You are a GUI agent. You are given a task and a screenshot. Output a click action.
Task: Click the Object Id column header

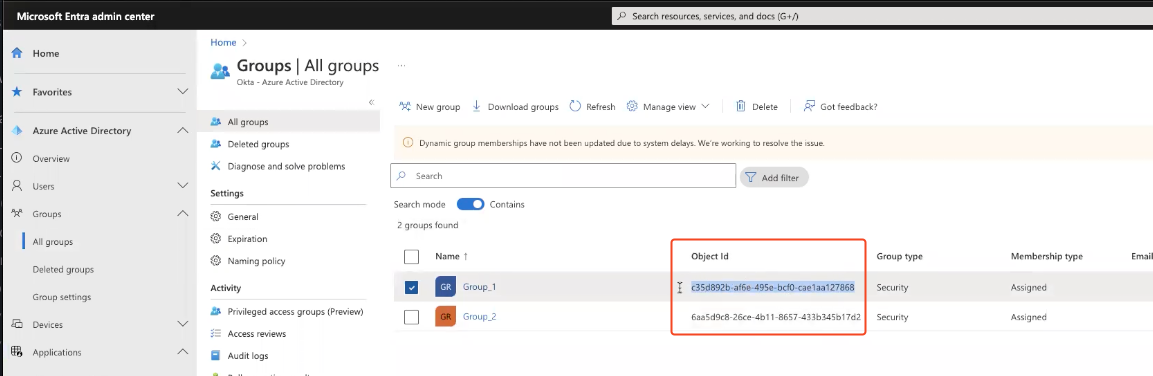[710, 257]
